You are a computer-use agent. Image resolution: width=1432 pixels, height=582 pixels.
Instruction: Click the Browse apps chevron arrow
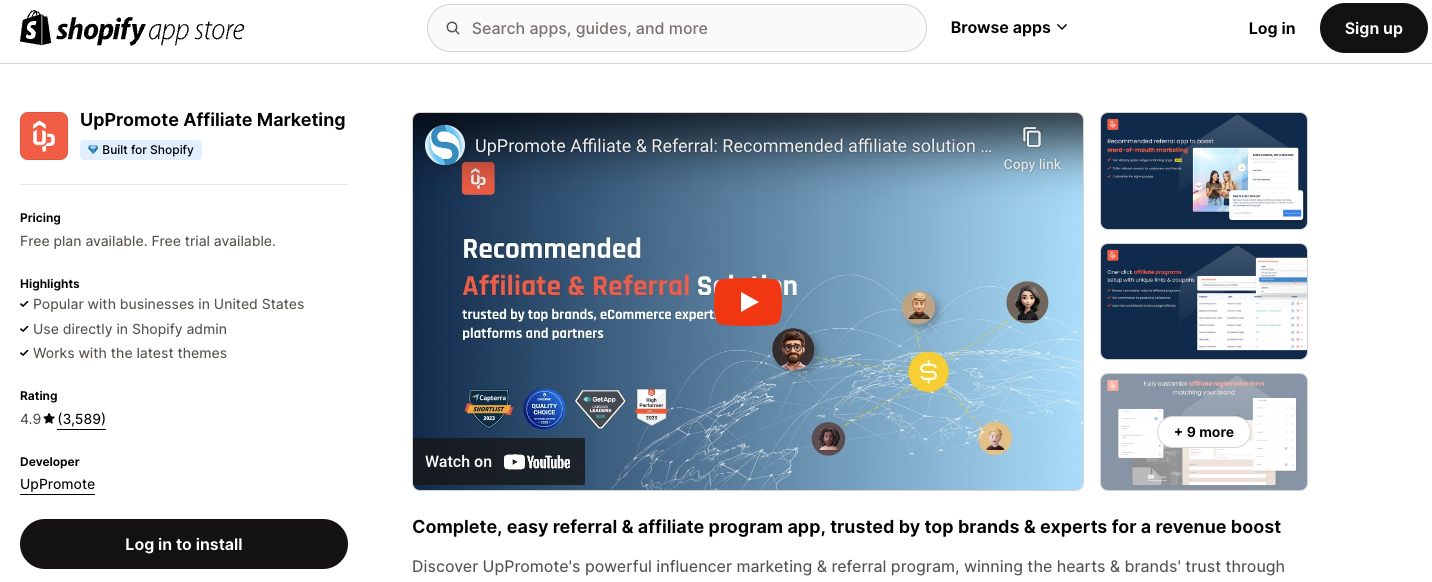point(1062,28)
